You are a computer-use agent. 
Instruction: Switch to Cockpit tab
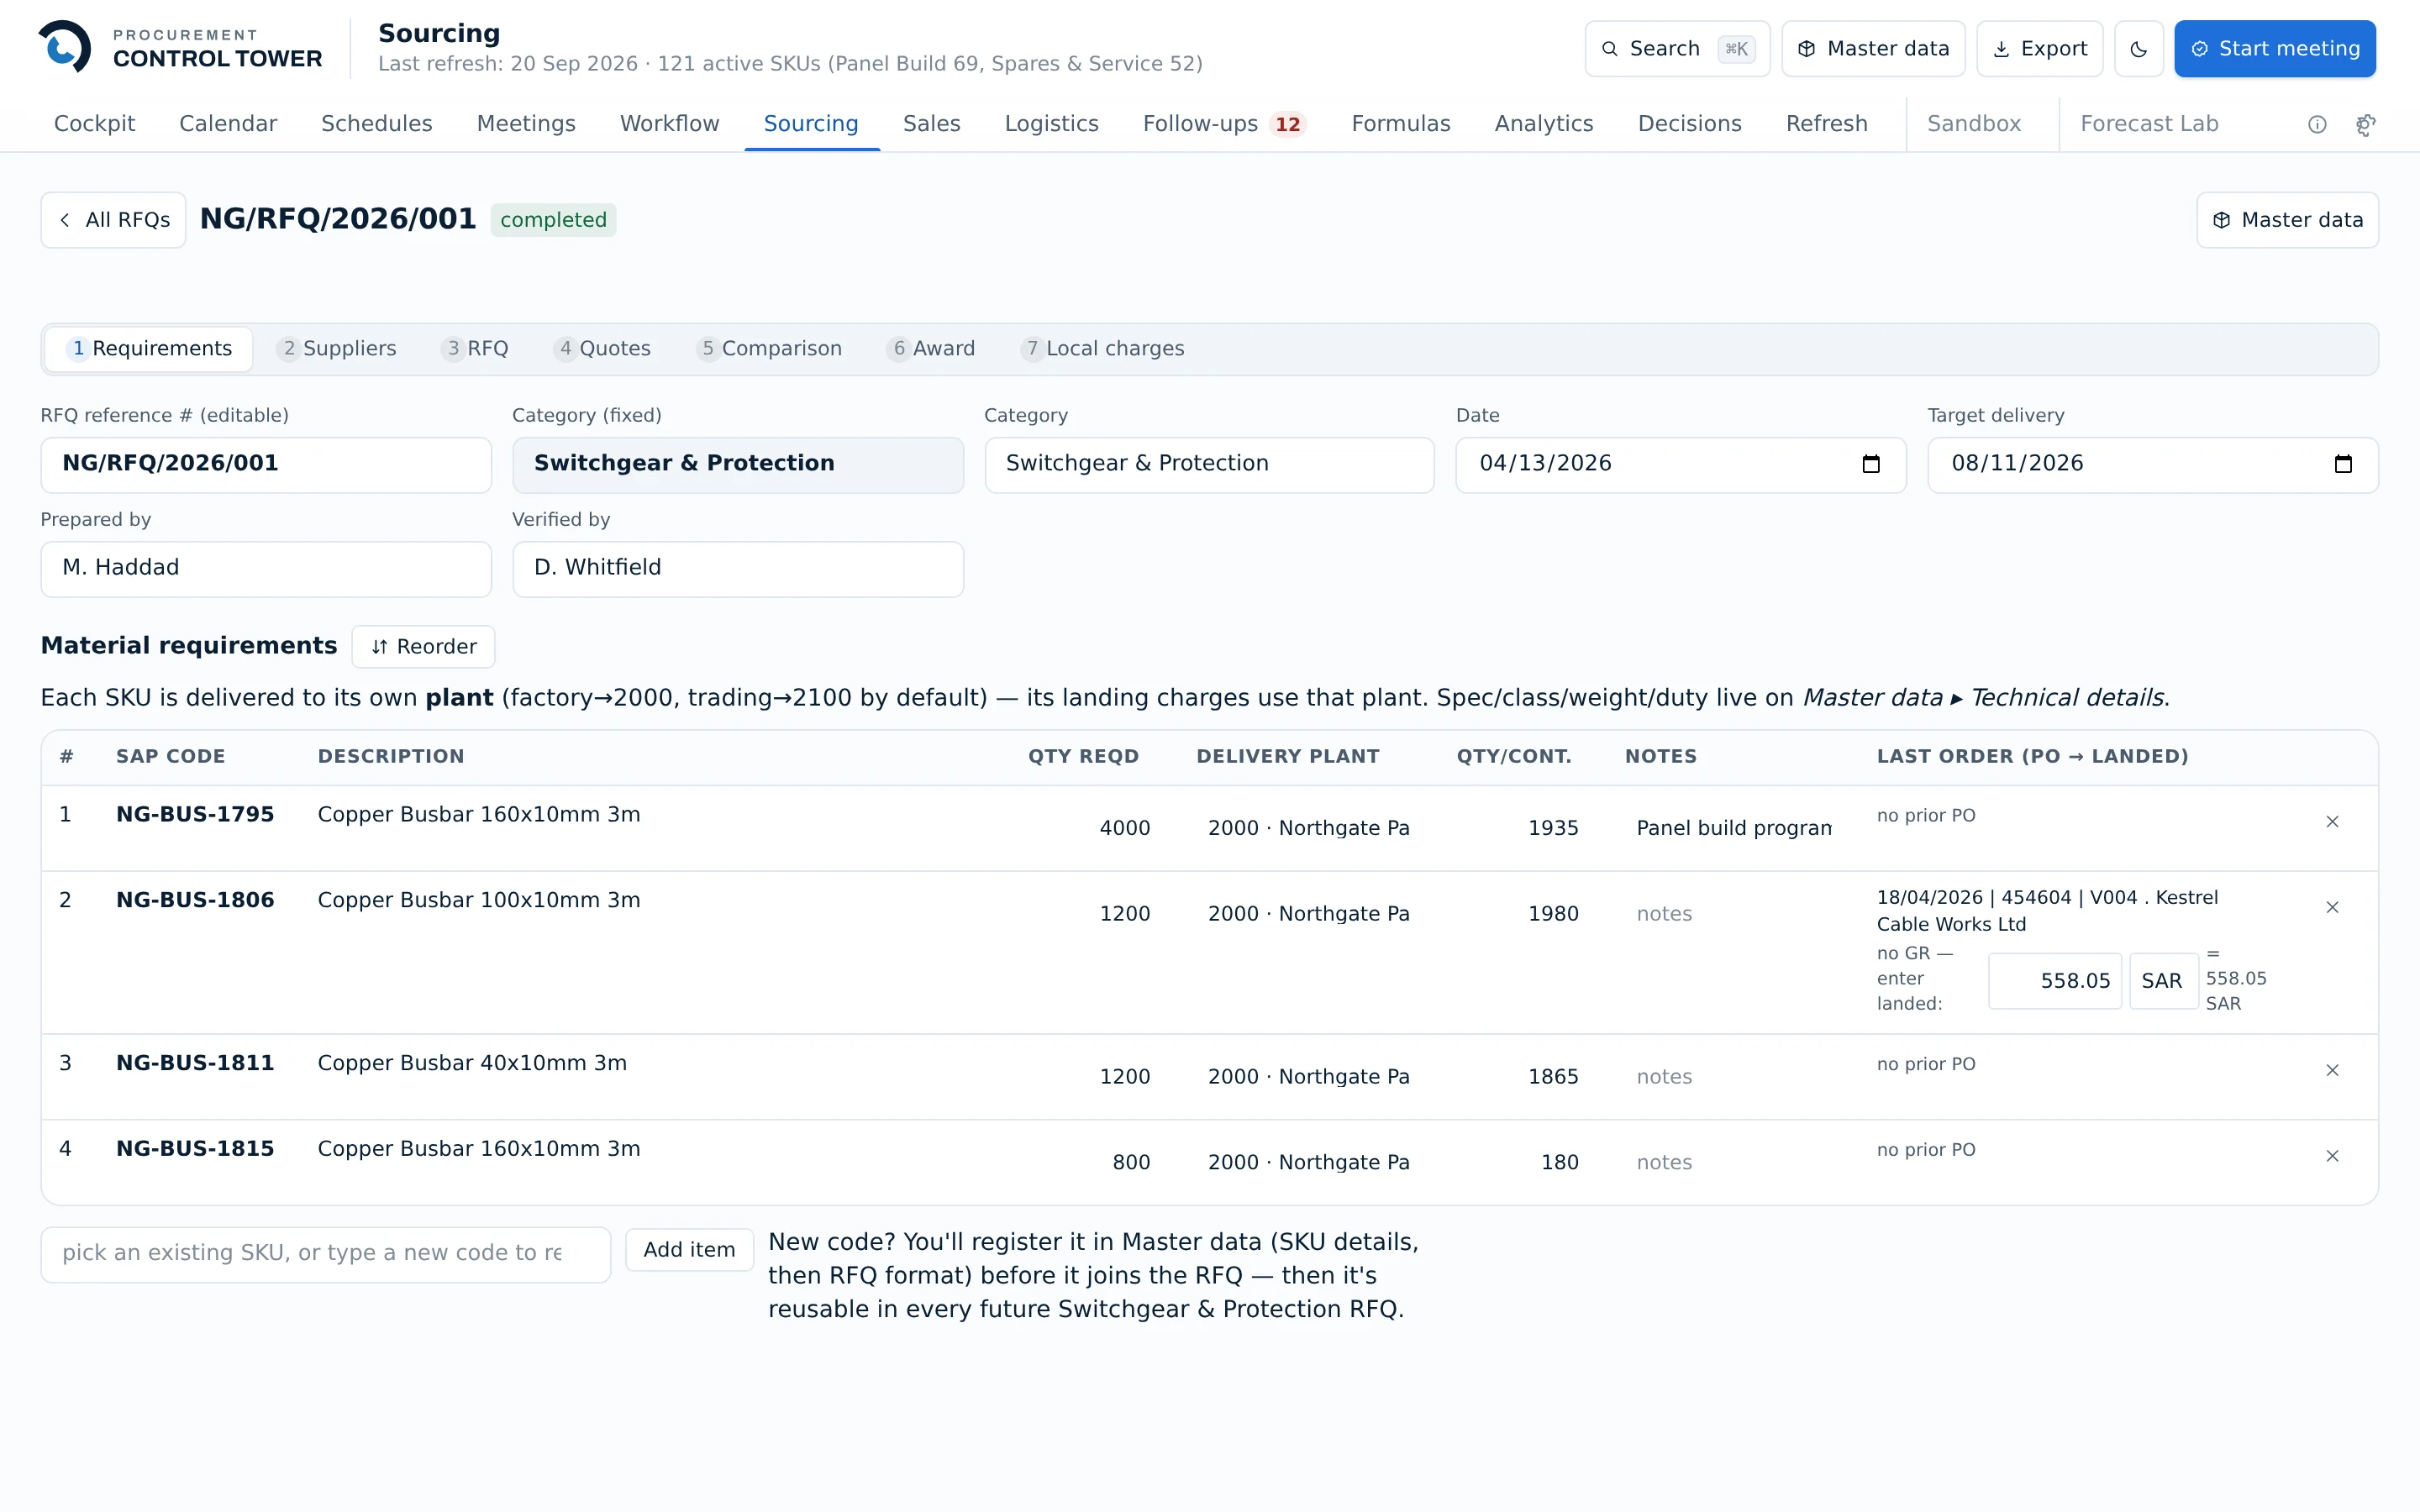pyautogui.click(x=94, y=124)
